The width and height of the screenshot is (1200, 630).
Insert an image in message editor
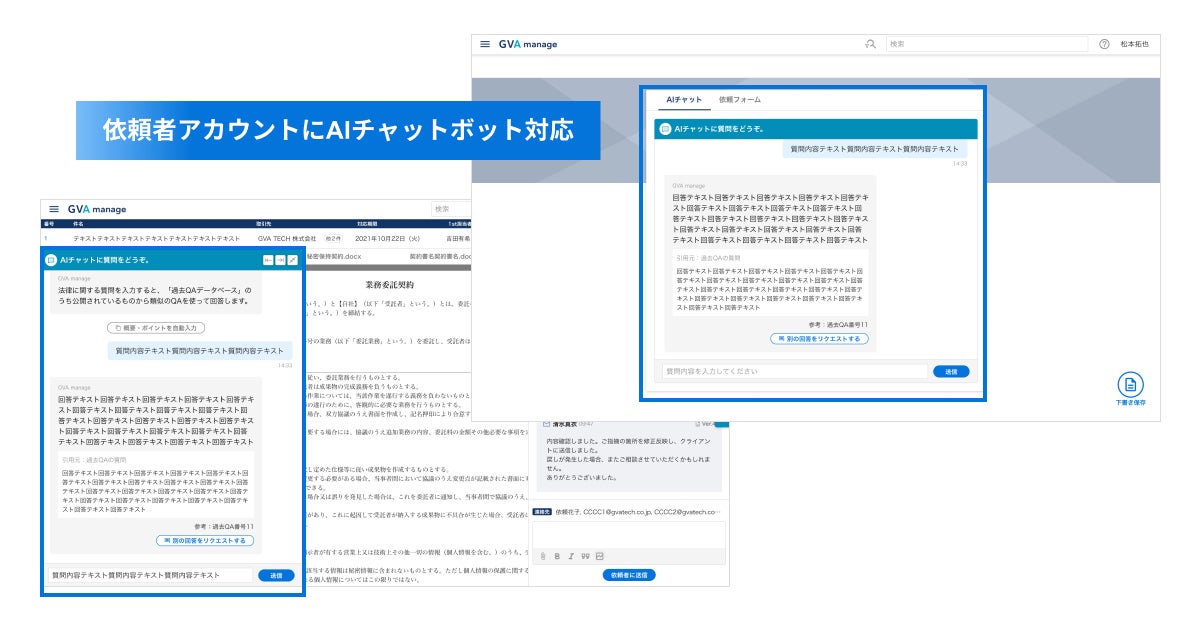click(600, 556)
